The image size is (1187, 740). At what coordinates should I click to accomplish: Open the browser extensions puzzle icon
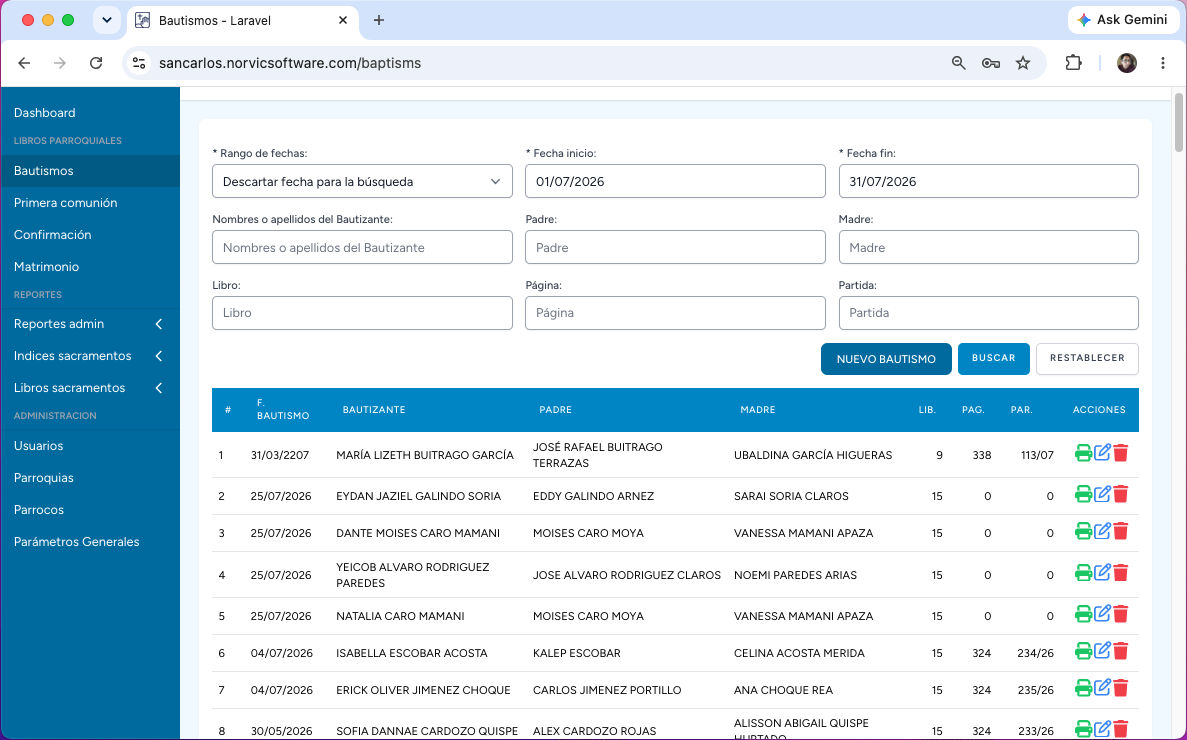(x=1073, y=63)
